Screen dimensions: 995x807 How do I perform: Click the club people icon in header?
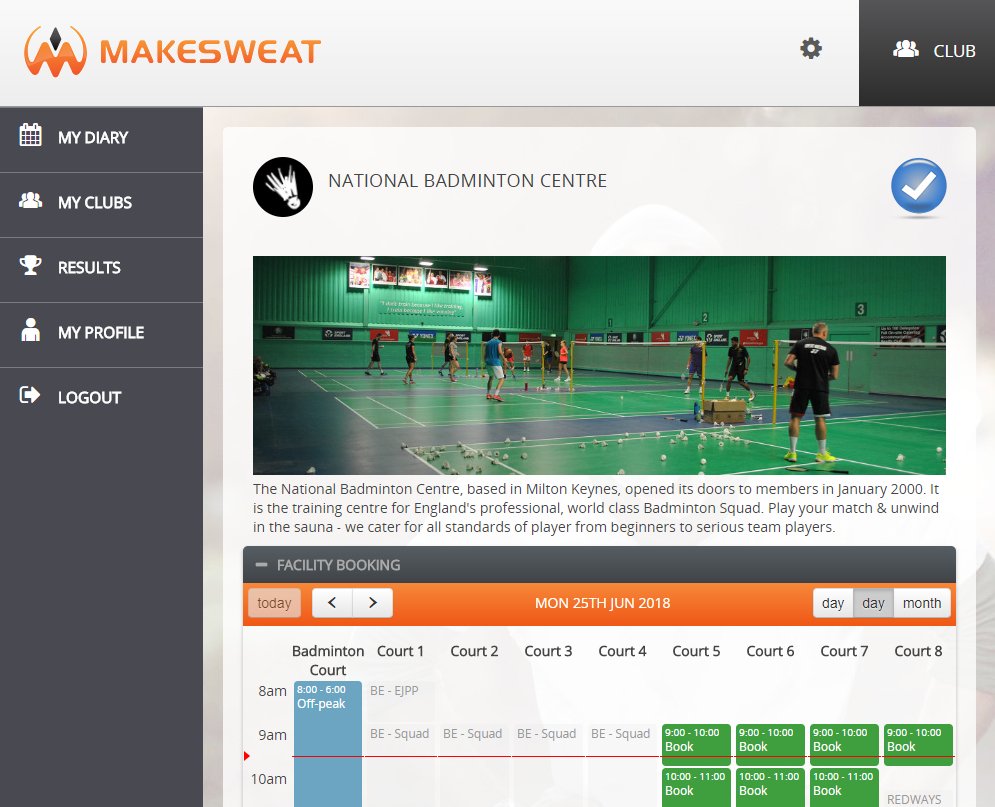(x=906, y=49)
